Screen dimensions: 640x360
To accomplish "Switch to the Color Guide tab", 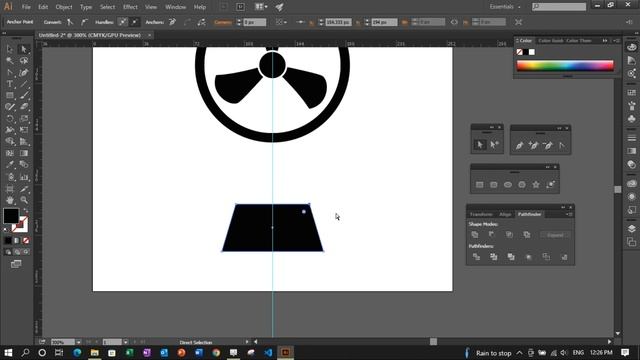I will click(551, 40).
